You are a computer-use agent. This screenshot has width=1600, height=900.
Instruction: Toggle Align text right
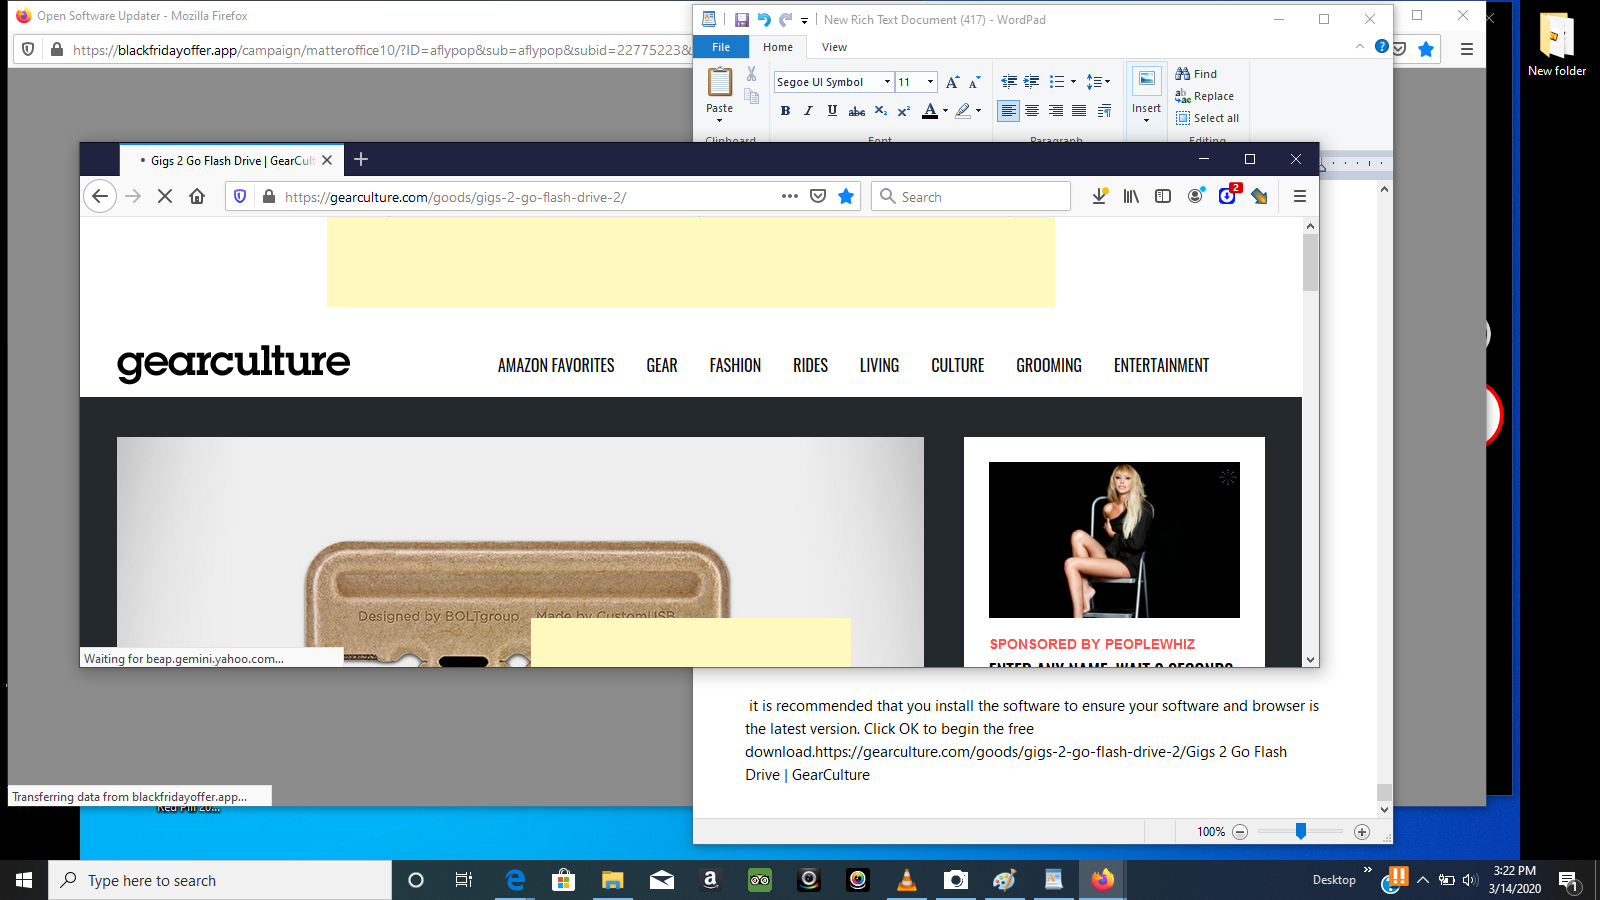point(1056,111)
